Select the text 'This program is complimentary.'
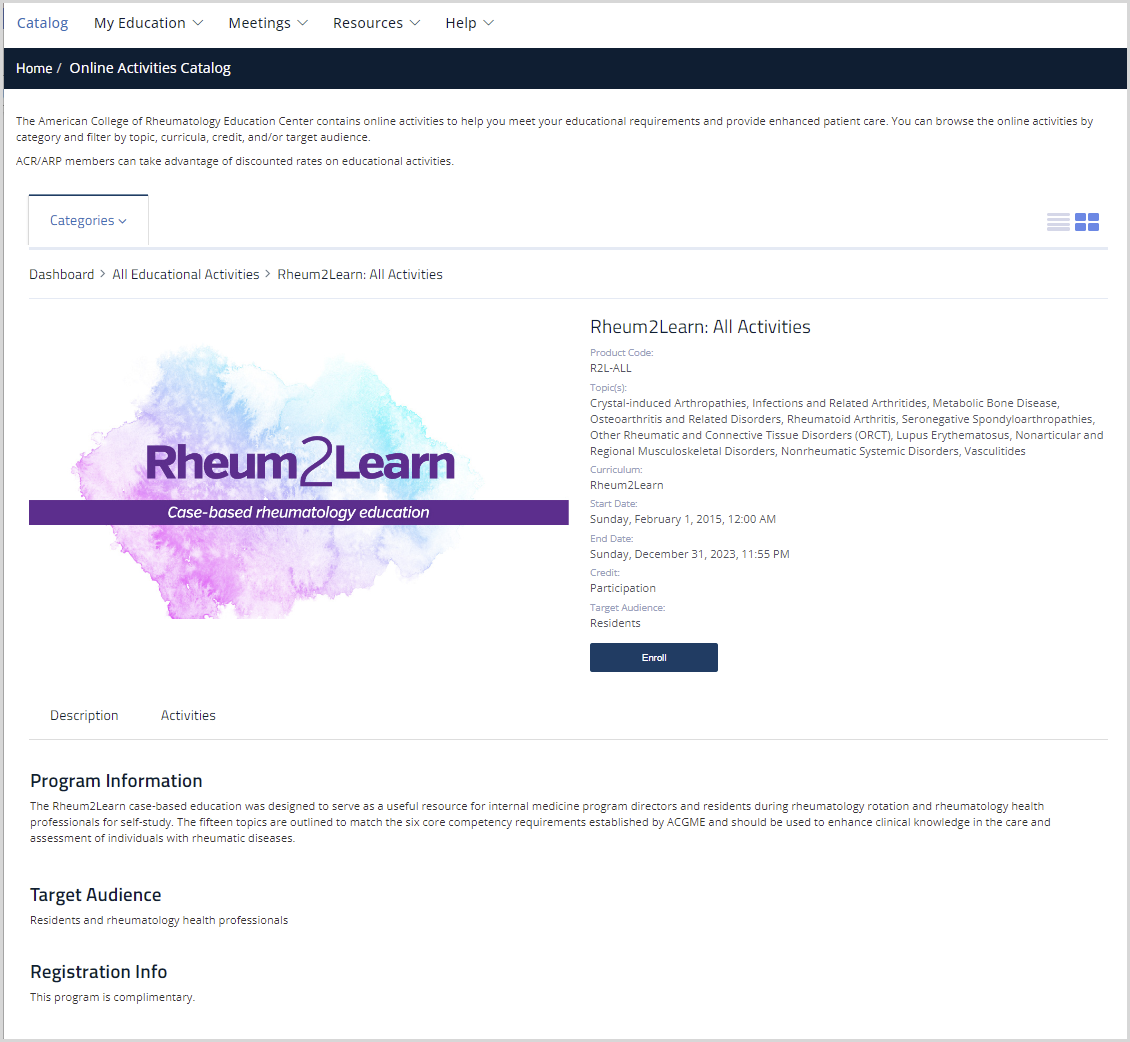Screen dimensions: 1130x1042 [x=112, y=997]
